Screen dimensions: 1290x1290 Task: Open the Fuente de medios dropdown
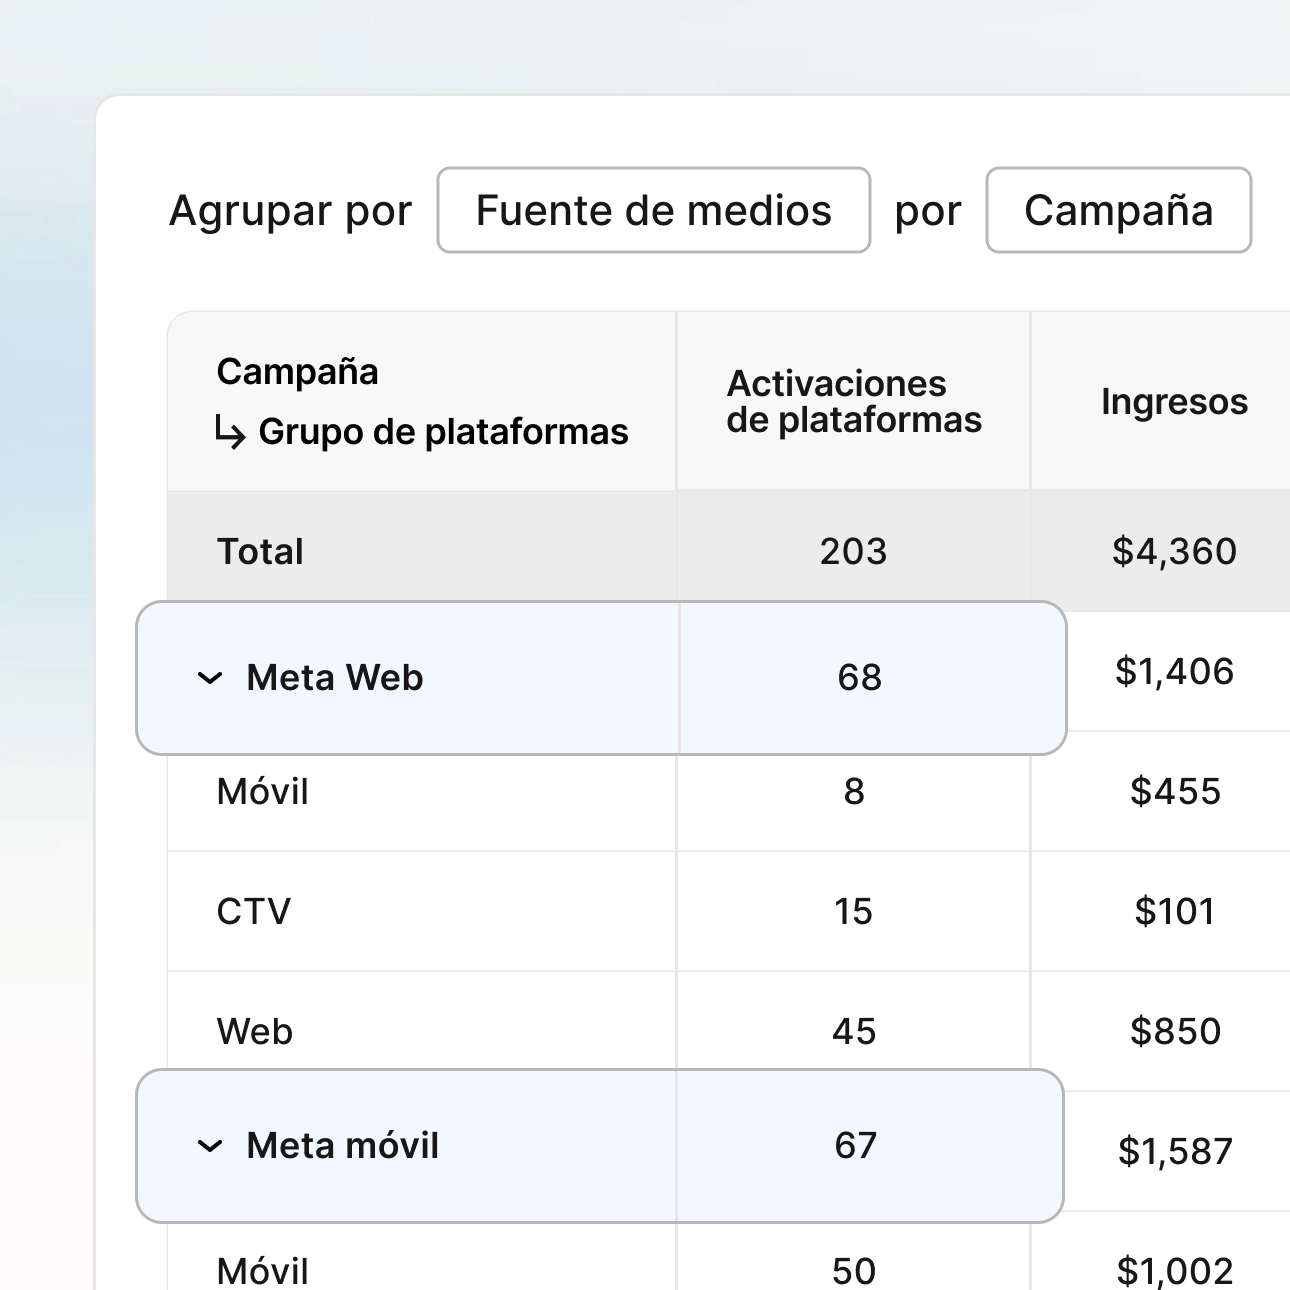pyautogui.click(x=653, y=210)
